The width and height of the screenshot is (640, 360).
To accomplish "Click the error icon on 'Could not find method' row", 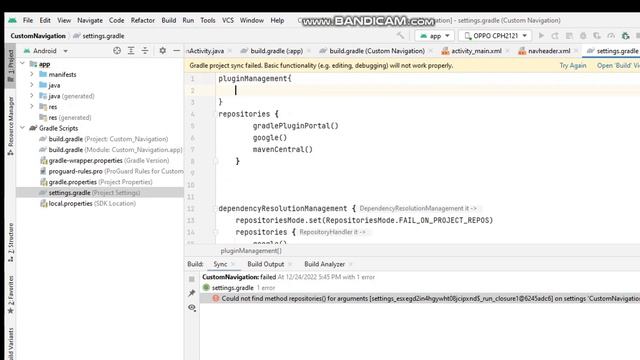I will click(x=216, y=298).
